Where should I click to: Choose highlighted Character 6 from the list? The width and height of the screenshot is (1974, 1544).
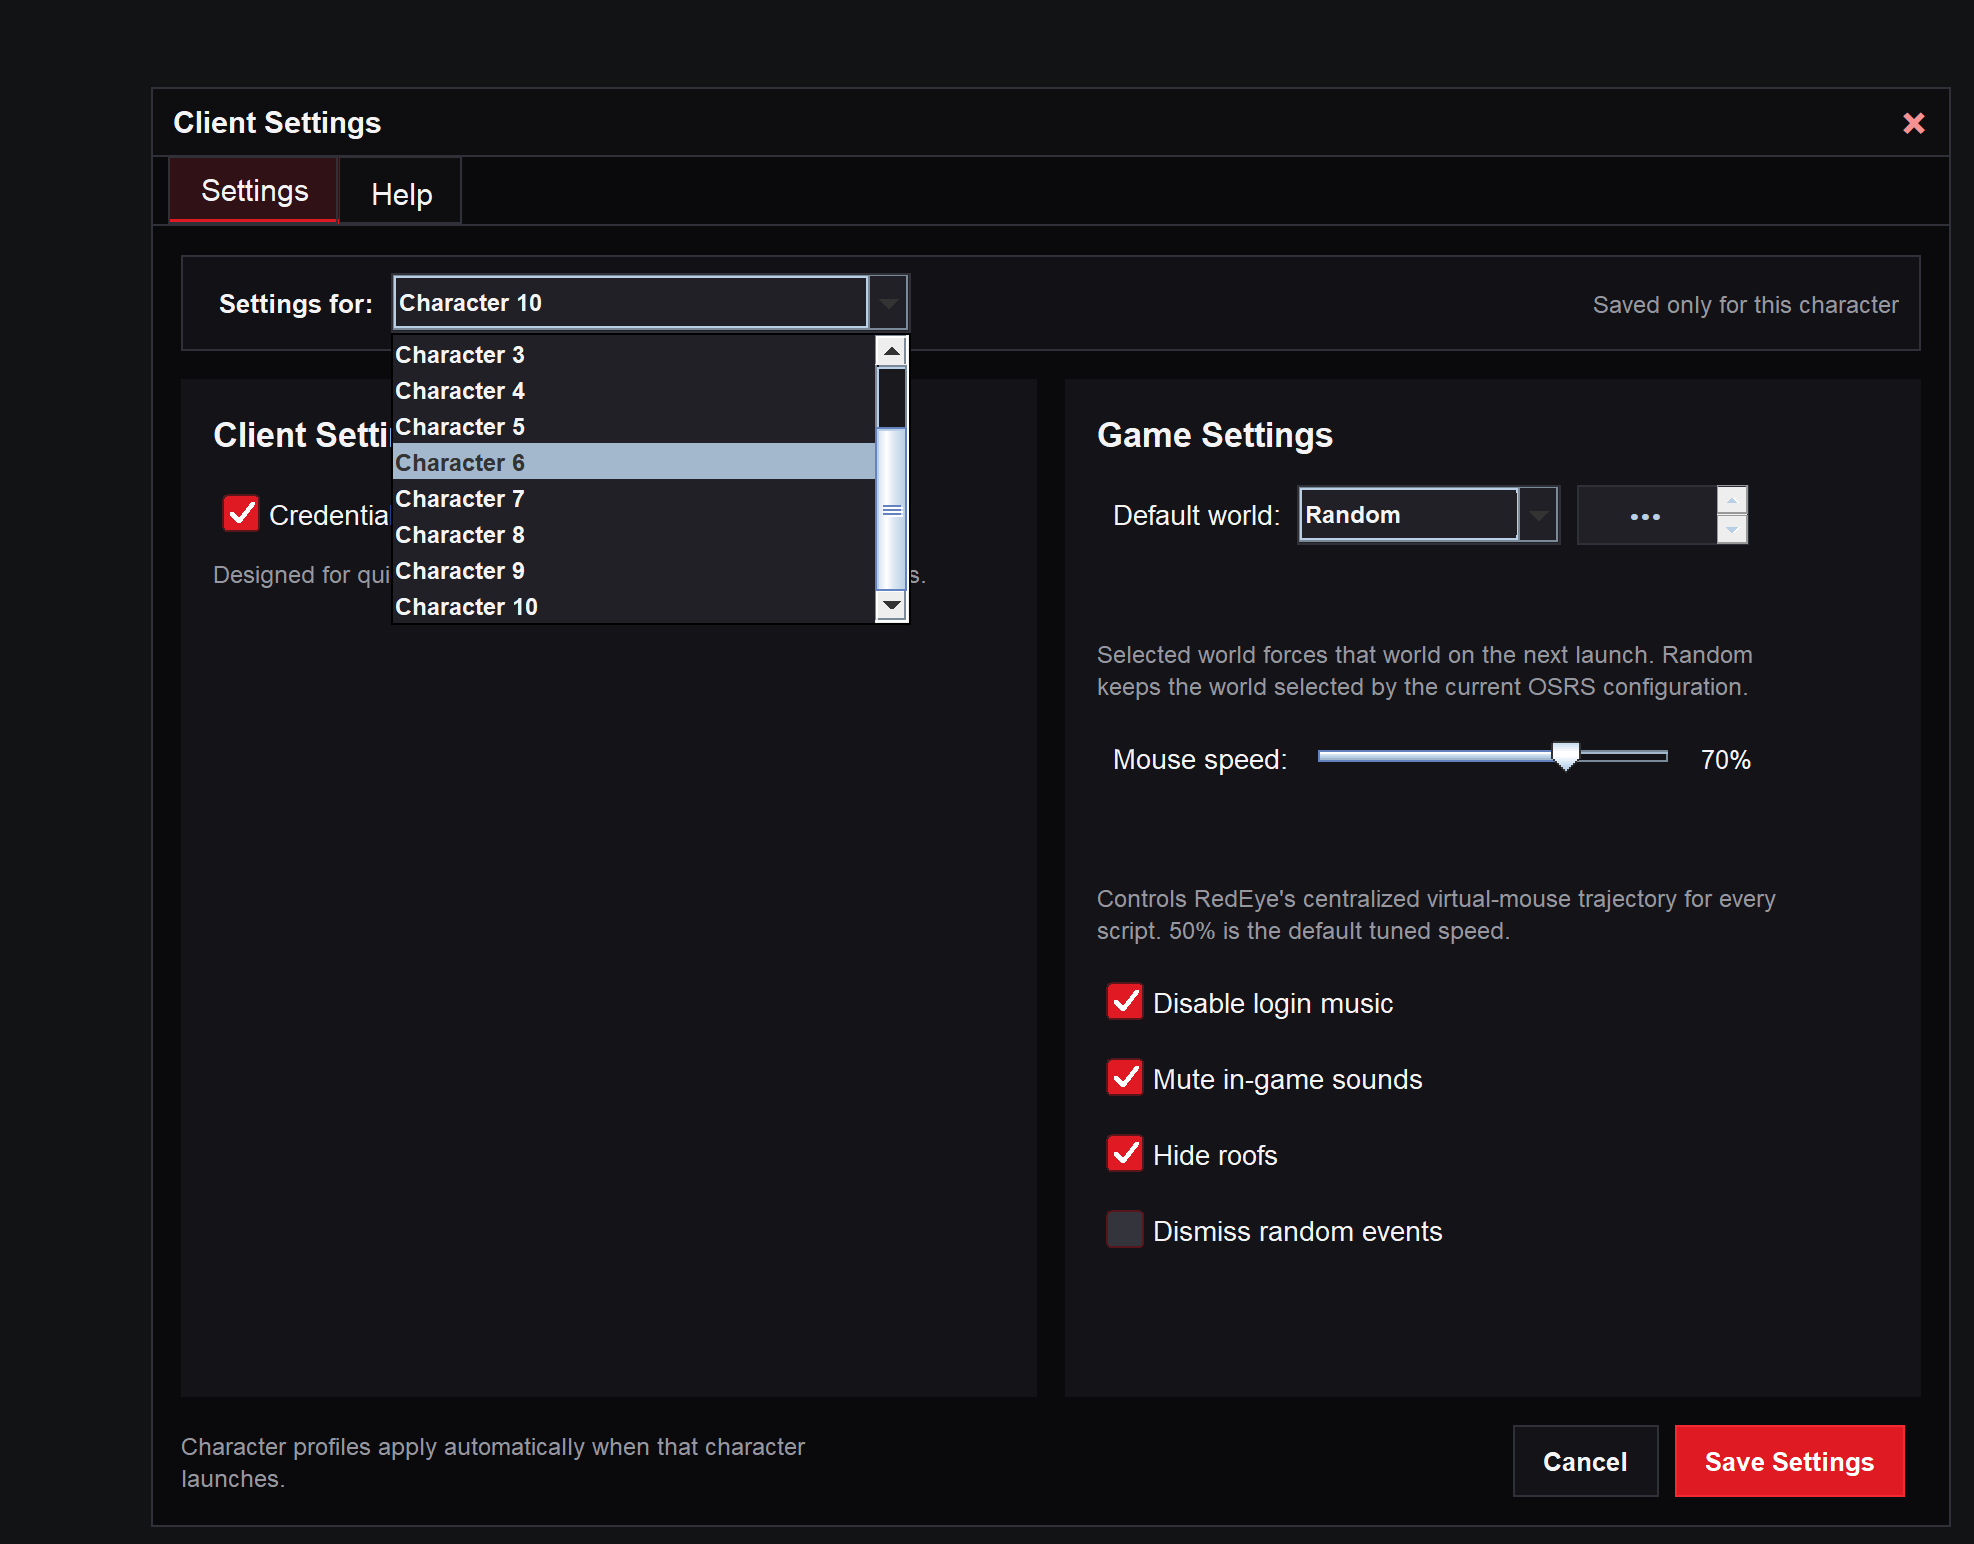634,462
